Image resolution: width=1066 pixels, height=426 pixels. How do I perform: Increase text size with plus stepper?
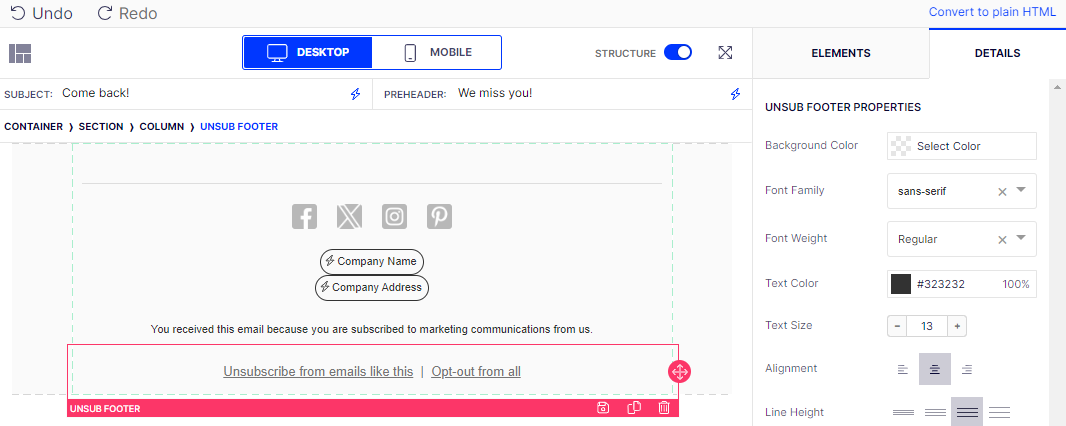(957, 326)
